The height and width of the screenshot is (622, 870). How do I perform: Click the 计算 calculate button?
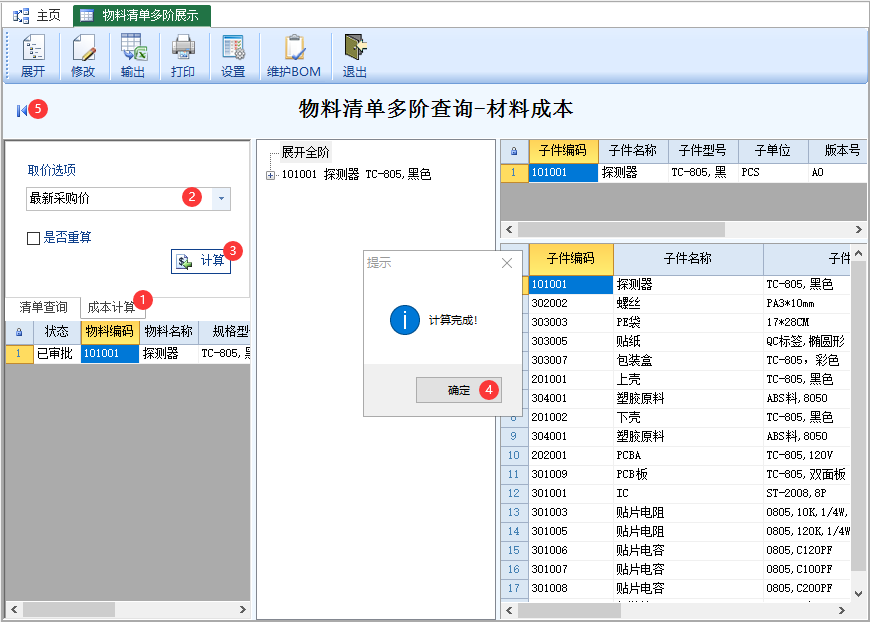click(201, 261)
